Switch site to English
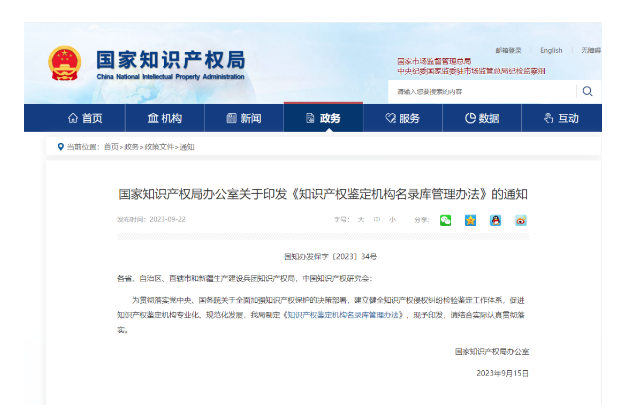The height and width of the screenshot is (418, 628). click(x=551, y=50)
